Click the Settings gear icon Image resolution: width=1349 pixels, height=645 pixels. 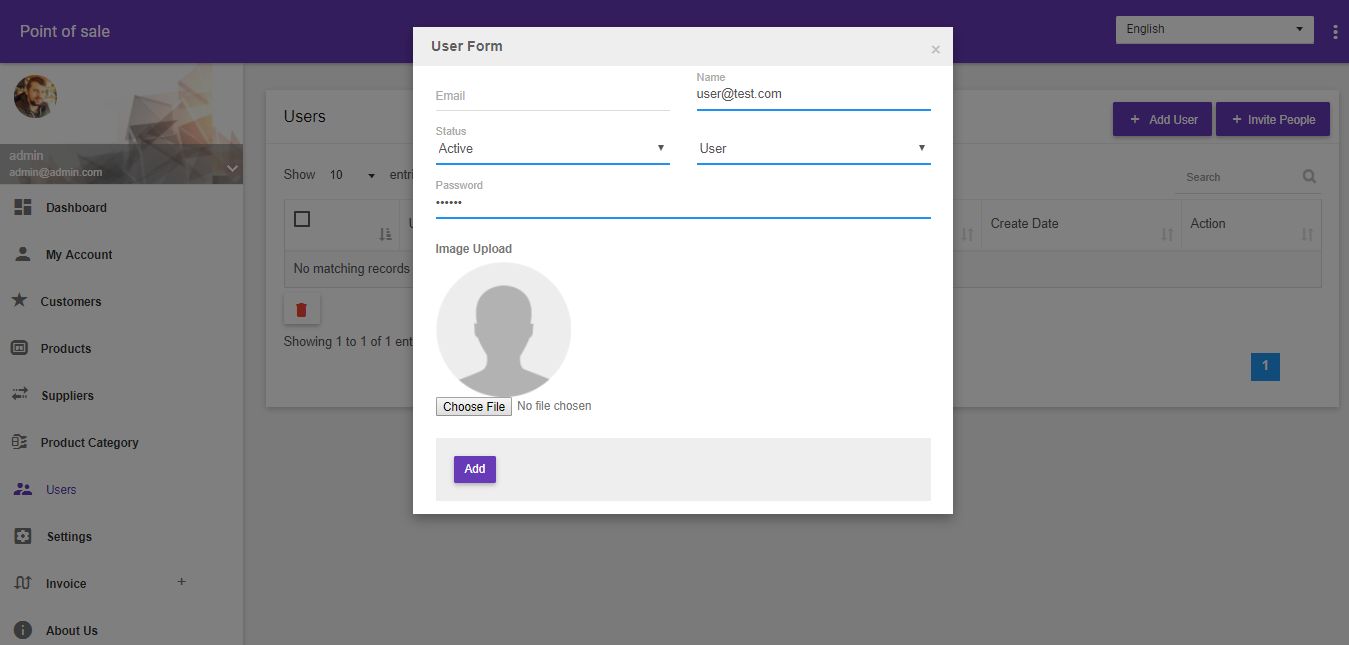23,536
